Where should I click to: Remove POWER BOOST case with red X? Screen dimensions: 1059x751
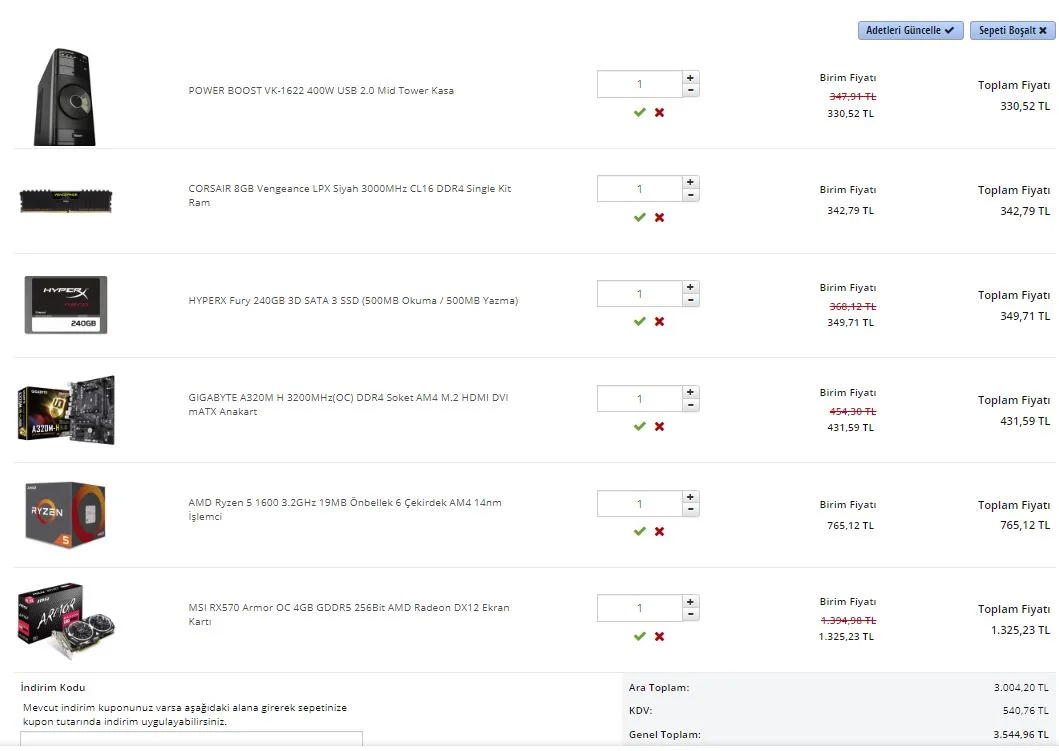point(659,113)
